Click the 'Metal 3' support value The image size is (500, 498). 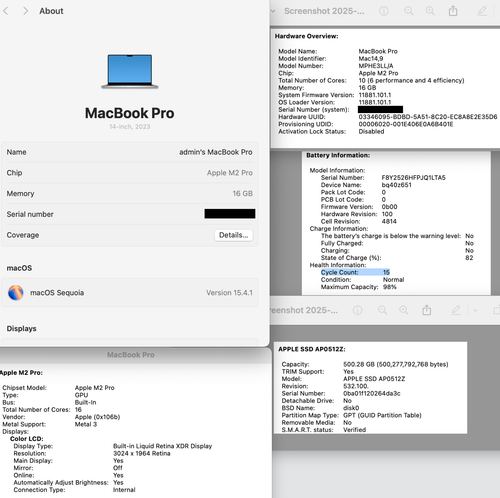pyautogui.click(x=86, y=424)
